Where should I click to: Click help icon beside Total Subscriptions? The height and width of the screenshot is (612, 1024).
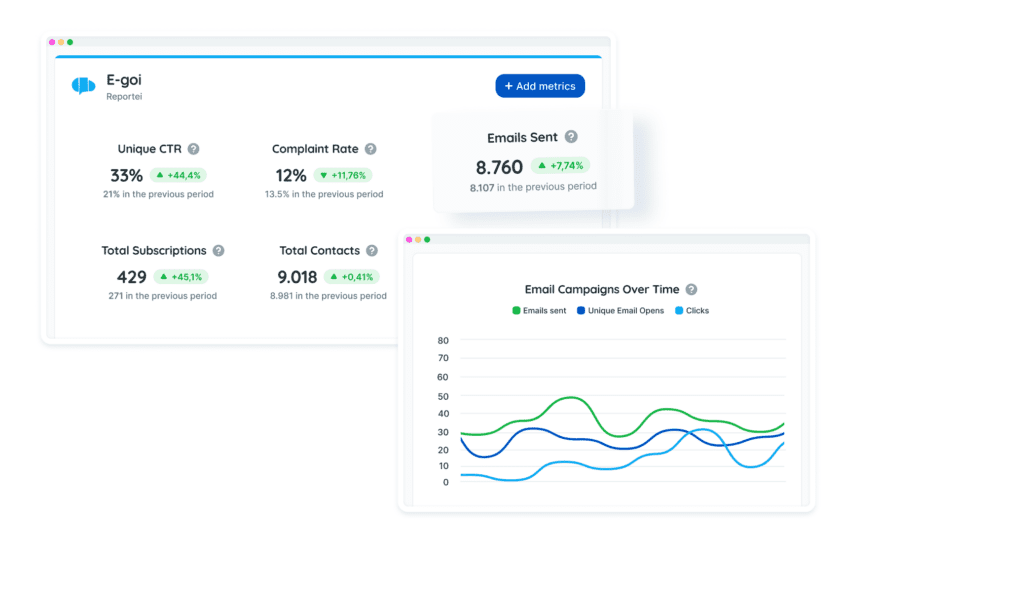click(x=218, y=251)
